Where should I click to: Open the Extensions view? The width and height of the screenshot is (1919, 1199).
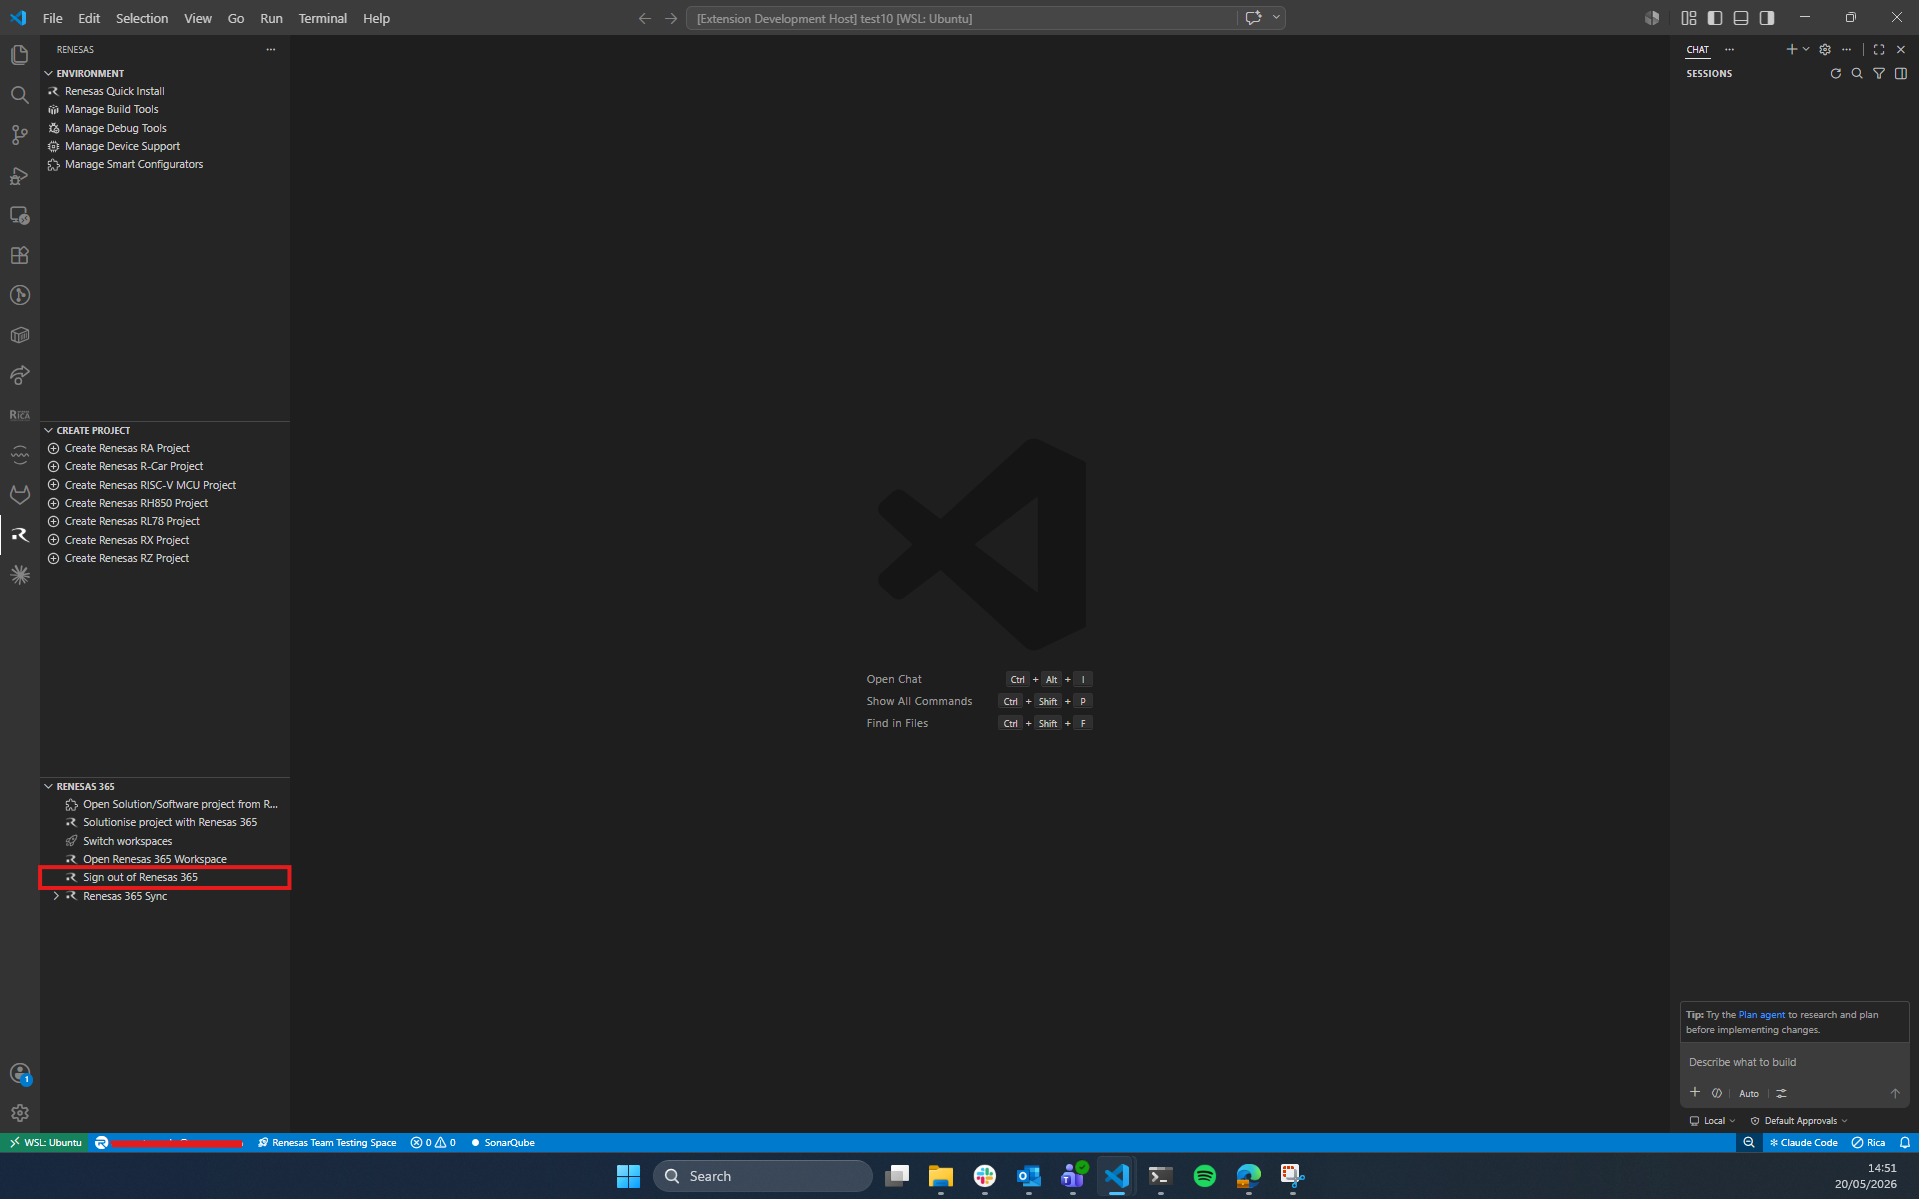pyautogui.click(x=19, y=255)
